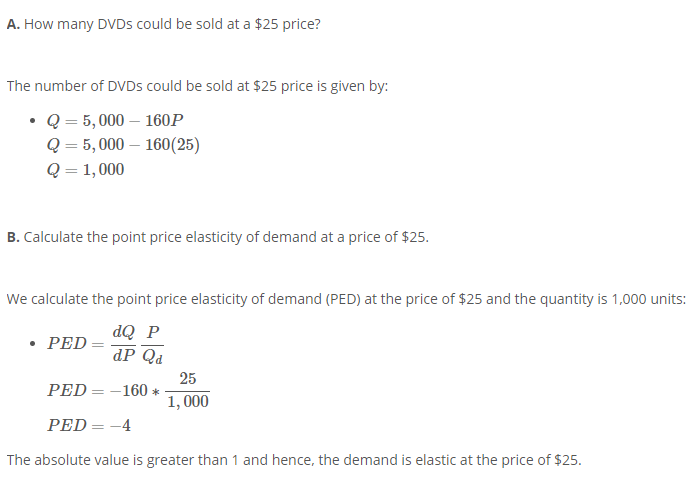Click the words 'quantity is 1,000 units'
693x484 pixels.
(x=613, y=299)
